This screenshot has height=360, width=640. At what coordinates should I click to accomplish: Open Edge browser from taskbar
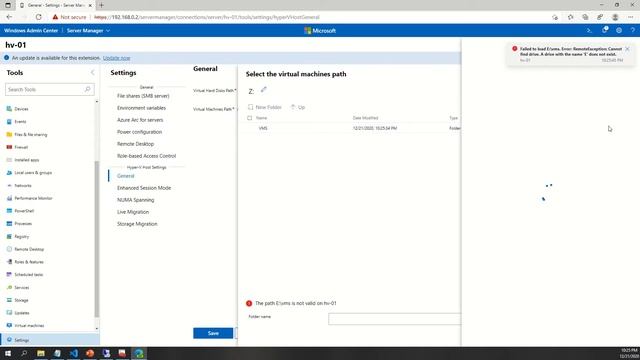(x=139, y=353)
